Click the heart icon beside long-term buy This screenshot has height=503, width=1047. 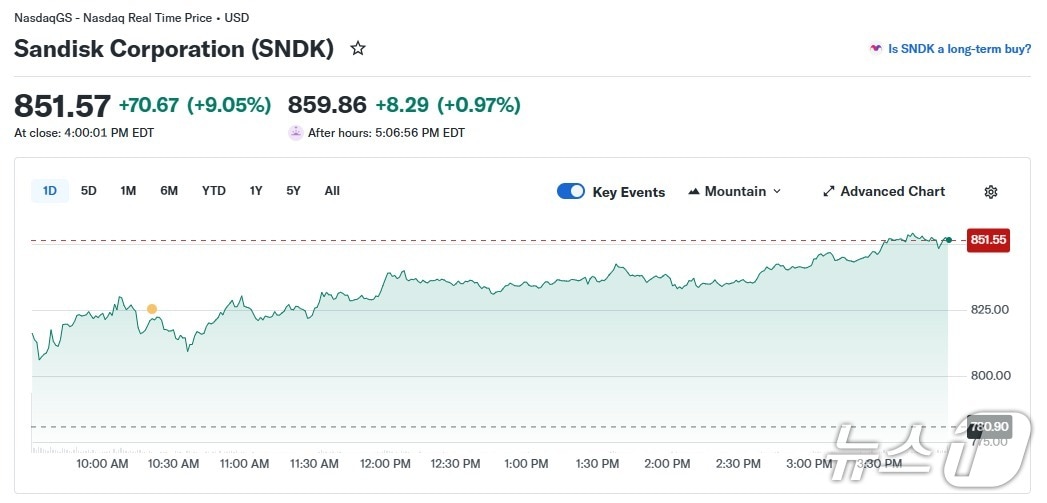[x=876, y=48]
